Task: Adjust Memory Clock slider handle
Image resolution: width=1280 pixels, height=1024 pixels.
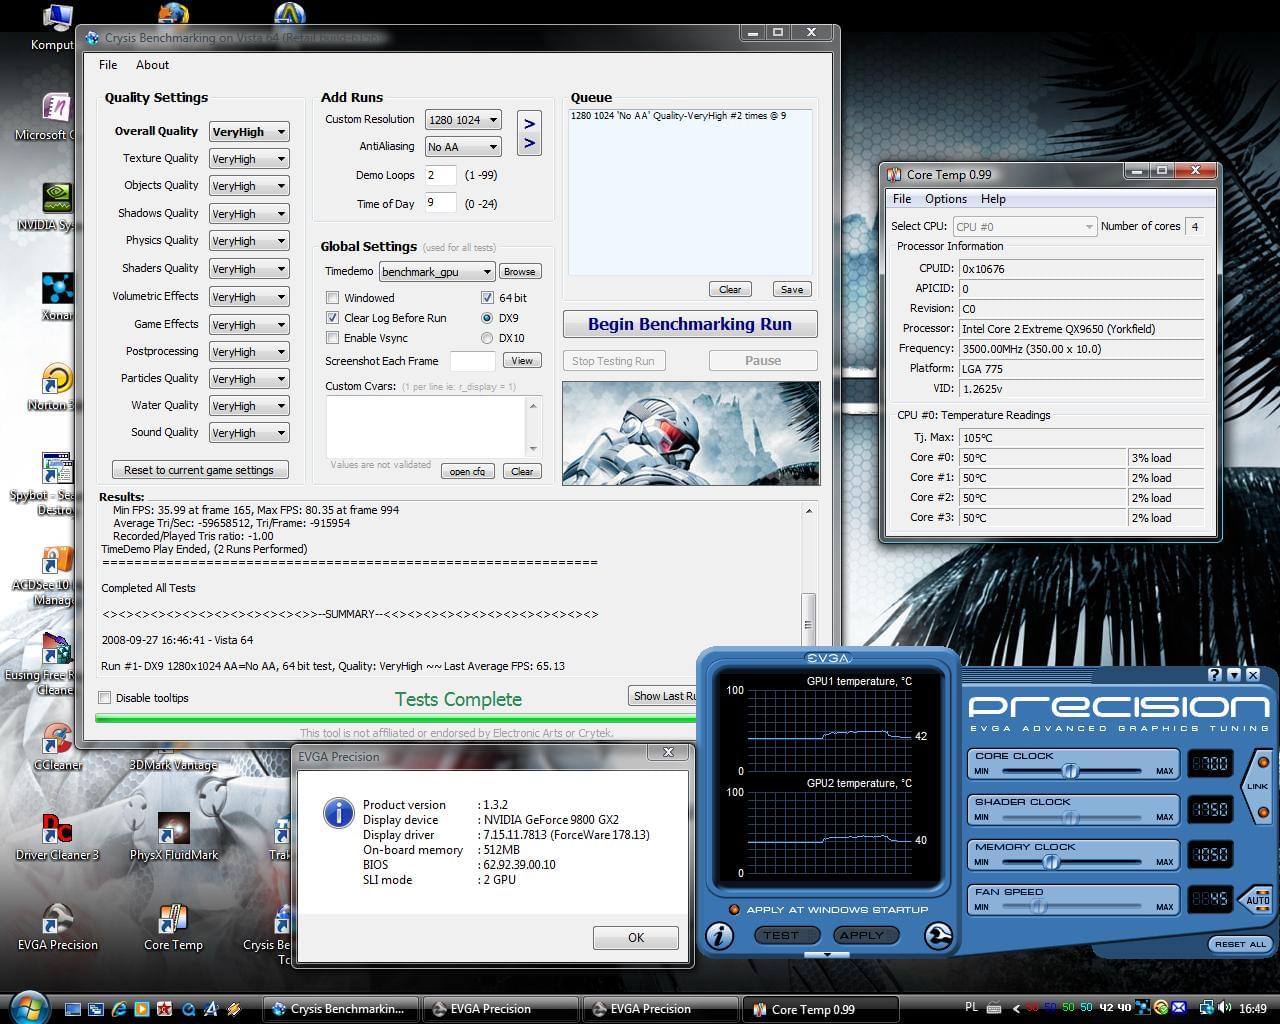Action: click(x=1050, y=861)
